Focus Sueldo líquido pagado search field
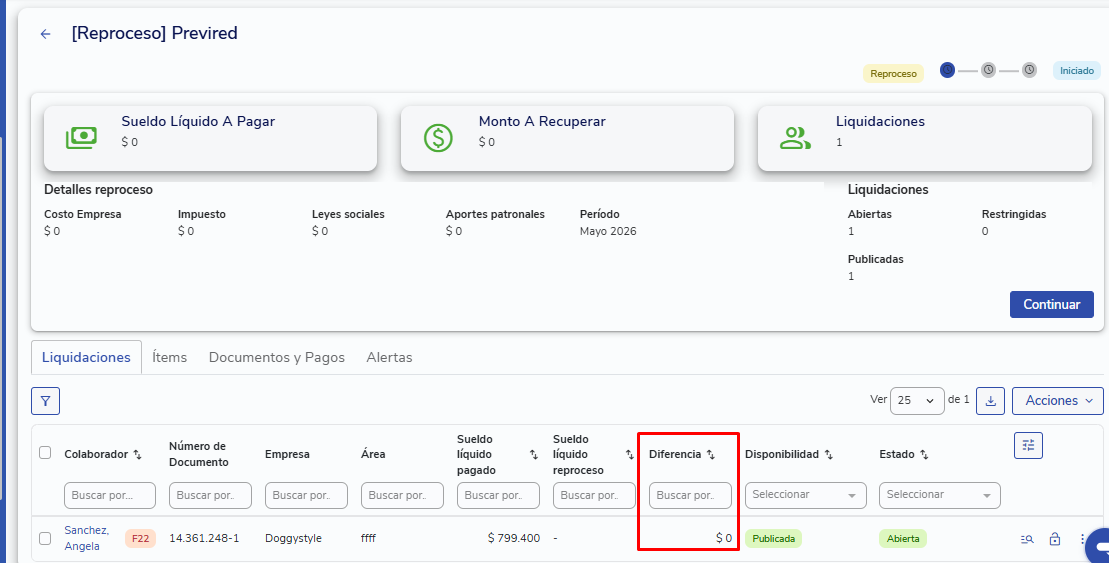 pyautogui.click(x=498, y=495)
